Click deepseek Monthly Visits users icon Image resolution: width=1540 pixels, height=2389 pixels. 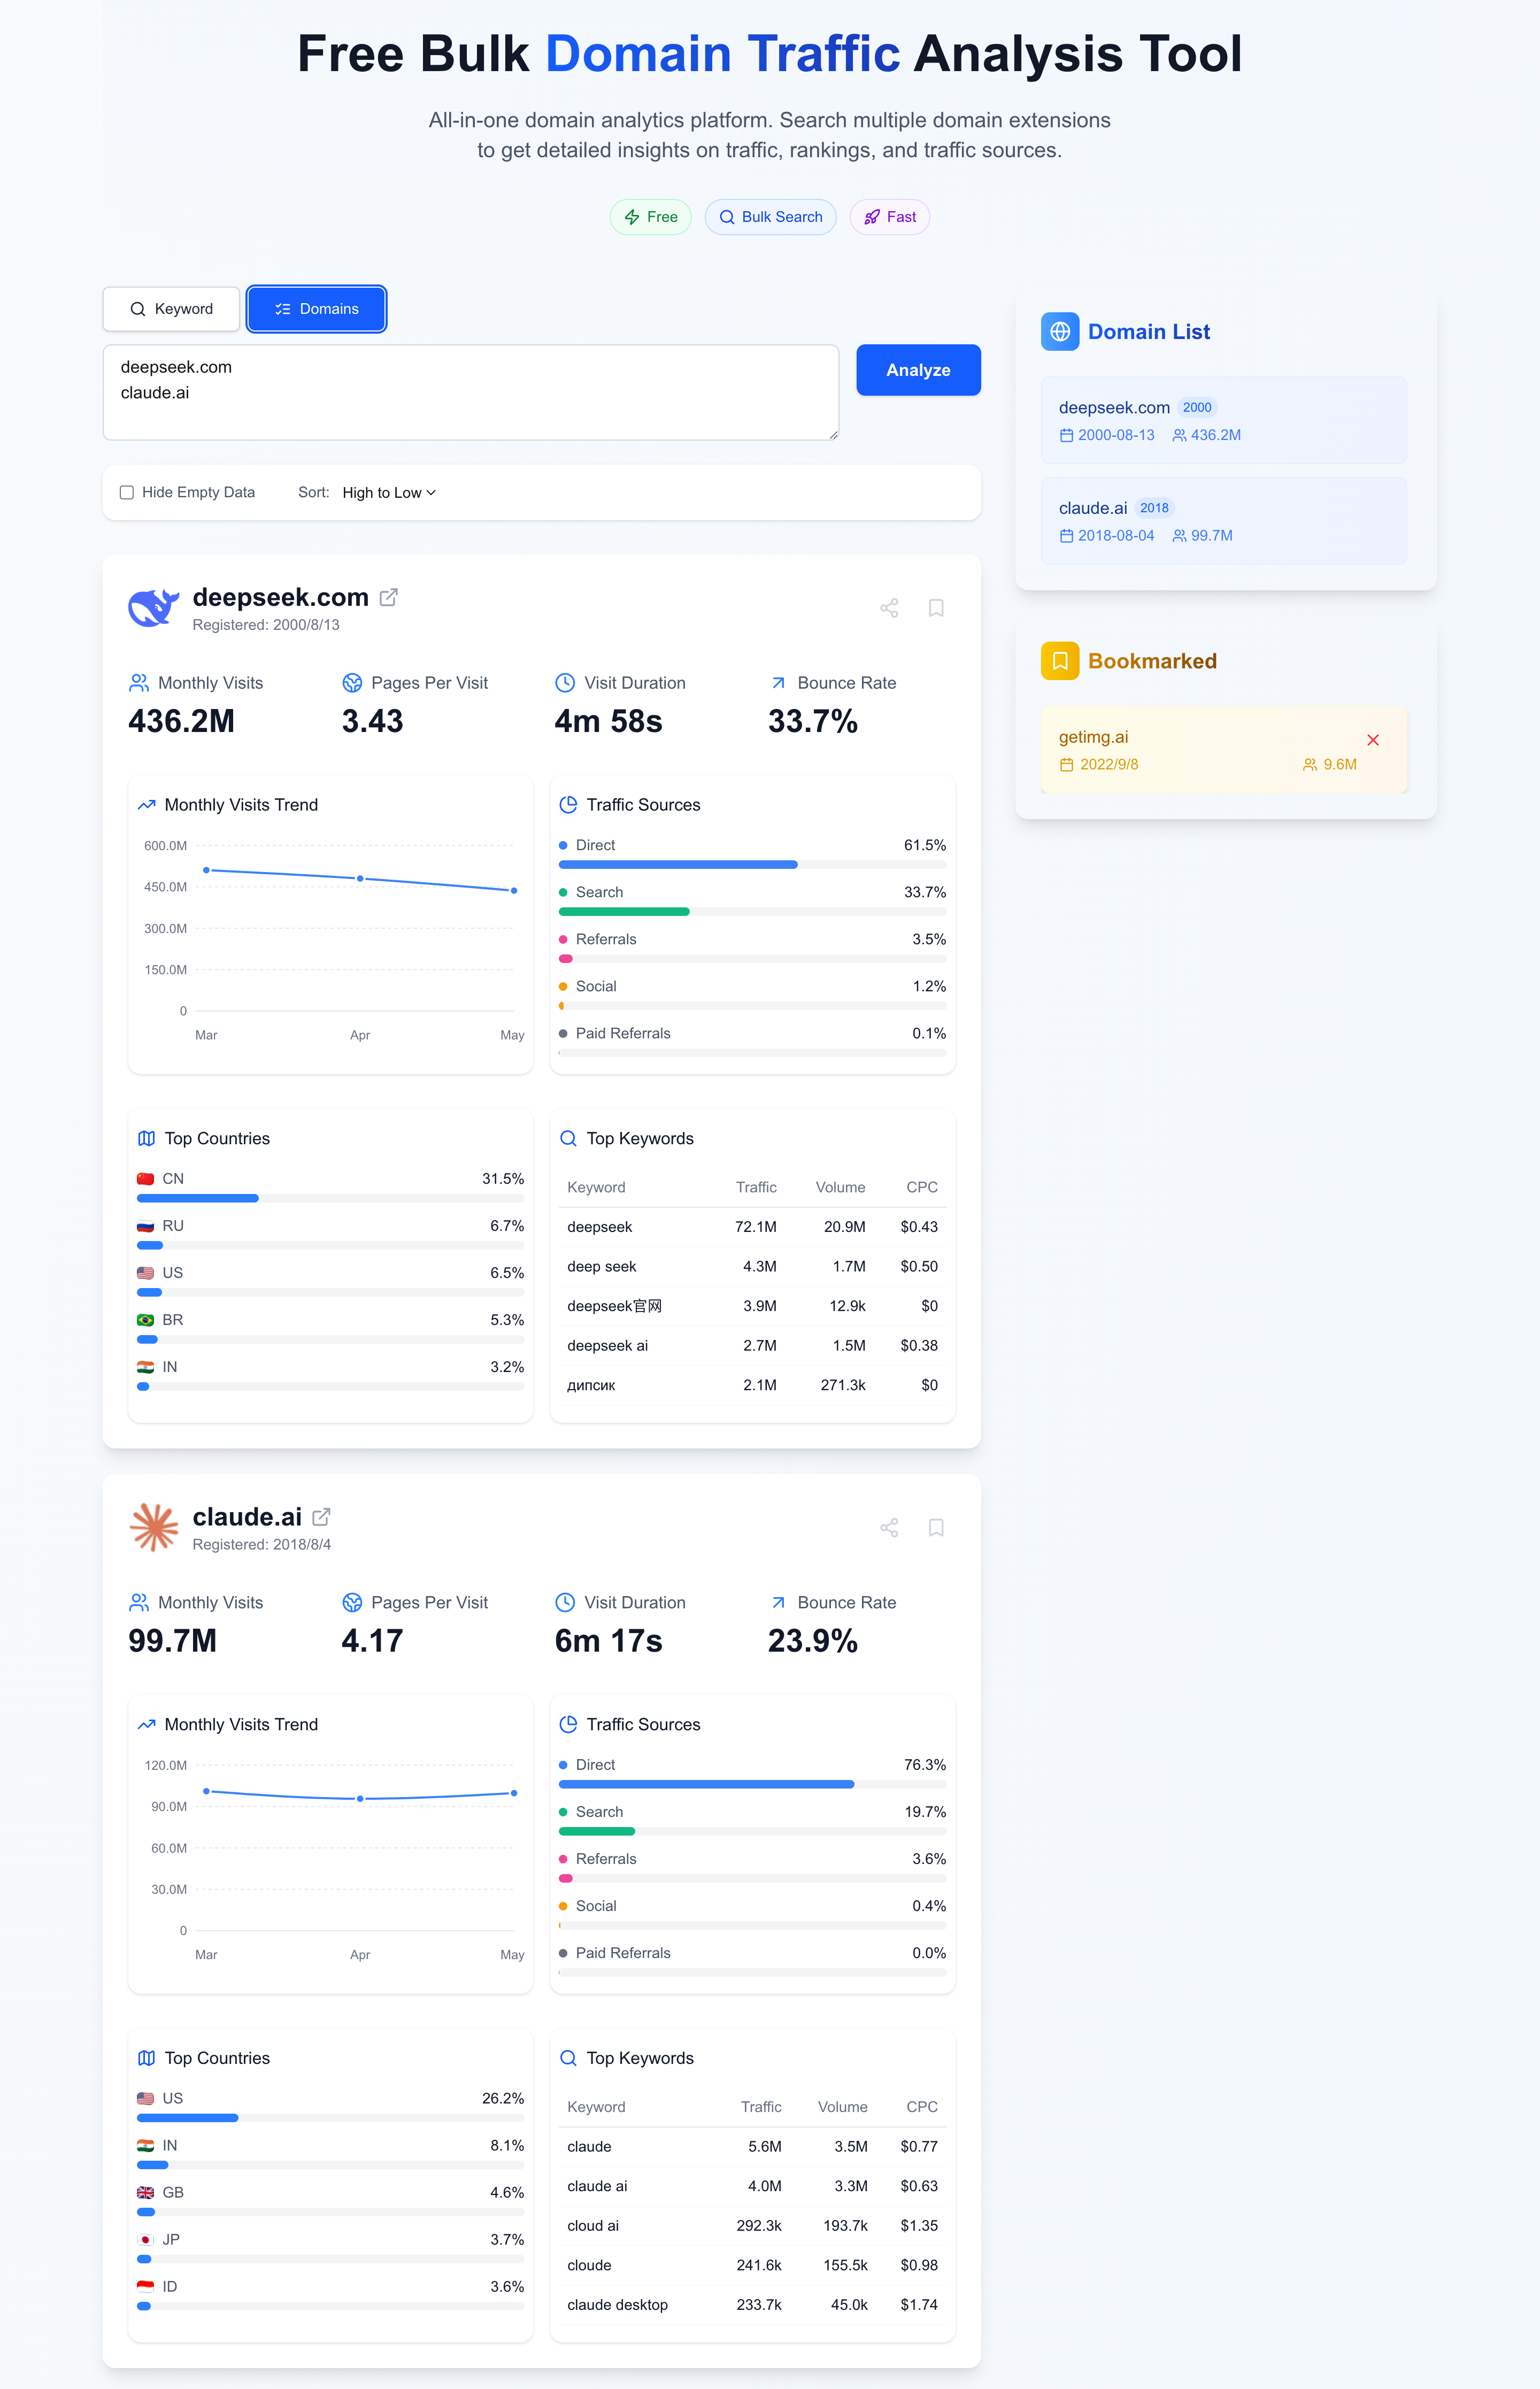click(139, 683)
